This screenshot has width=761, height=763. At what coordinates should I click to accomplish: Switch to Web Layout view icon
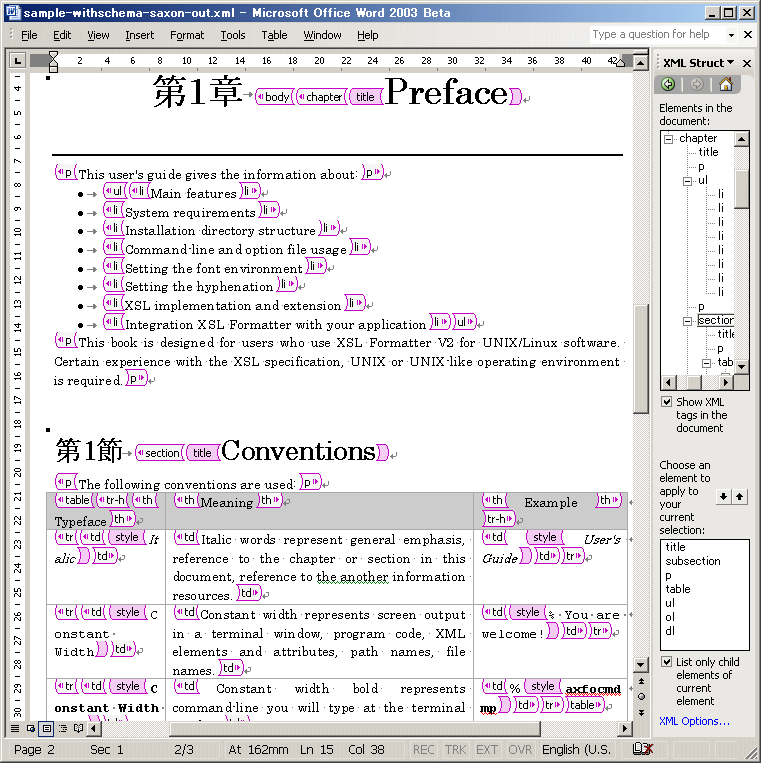coord(31,728)
